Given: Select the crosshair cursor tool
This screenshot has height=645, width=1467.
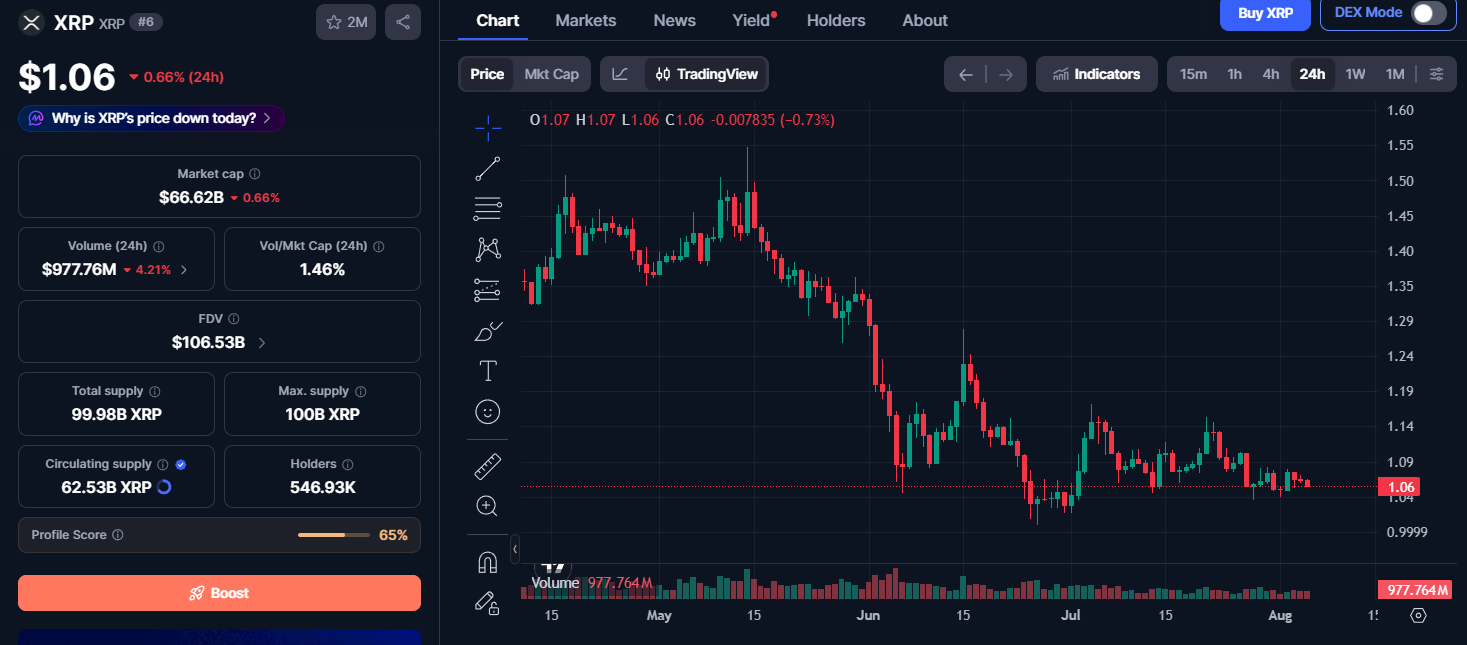Looking at the screenshot, I should (x=488, y=128).
